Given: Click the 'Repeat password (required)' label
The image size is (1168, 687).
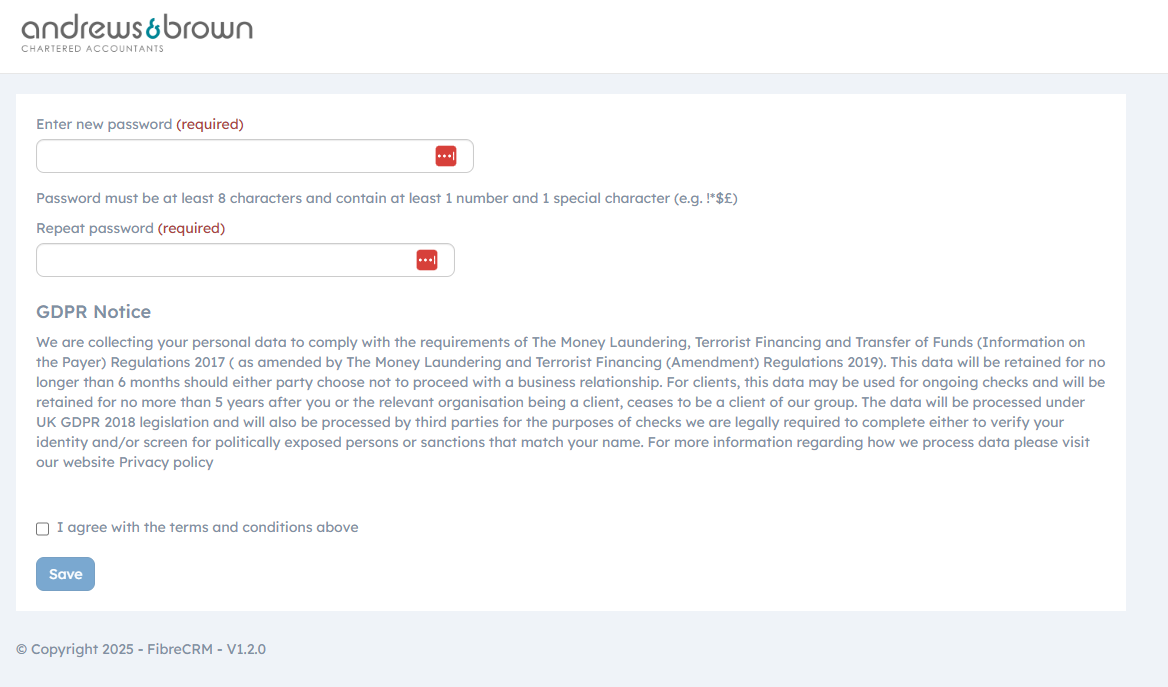Looking at the screenshot, I should pos(130,228).
